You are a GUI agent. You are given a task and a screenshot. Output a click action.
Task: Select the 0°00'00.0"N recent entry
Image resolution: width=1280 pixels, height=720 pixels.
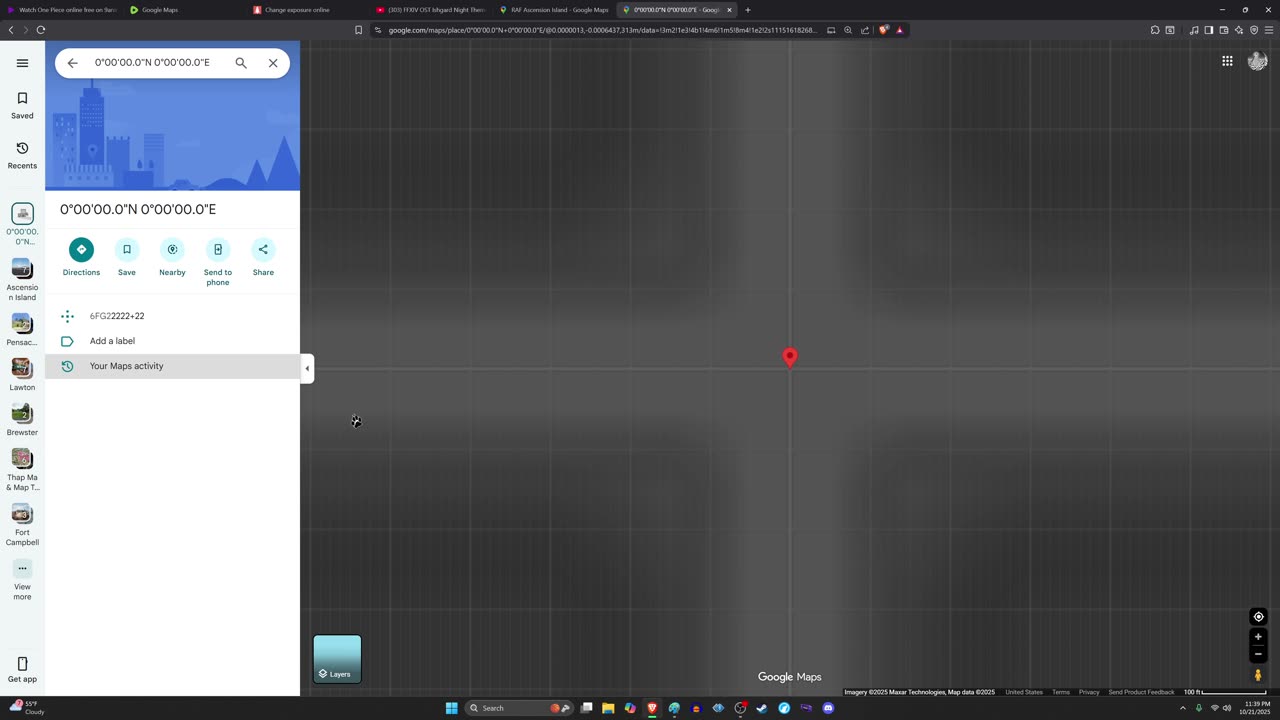coord(22,224)
